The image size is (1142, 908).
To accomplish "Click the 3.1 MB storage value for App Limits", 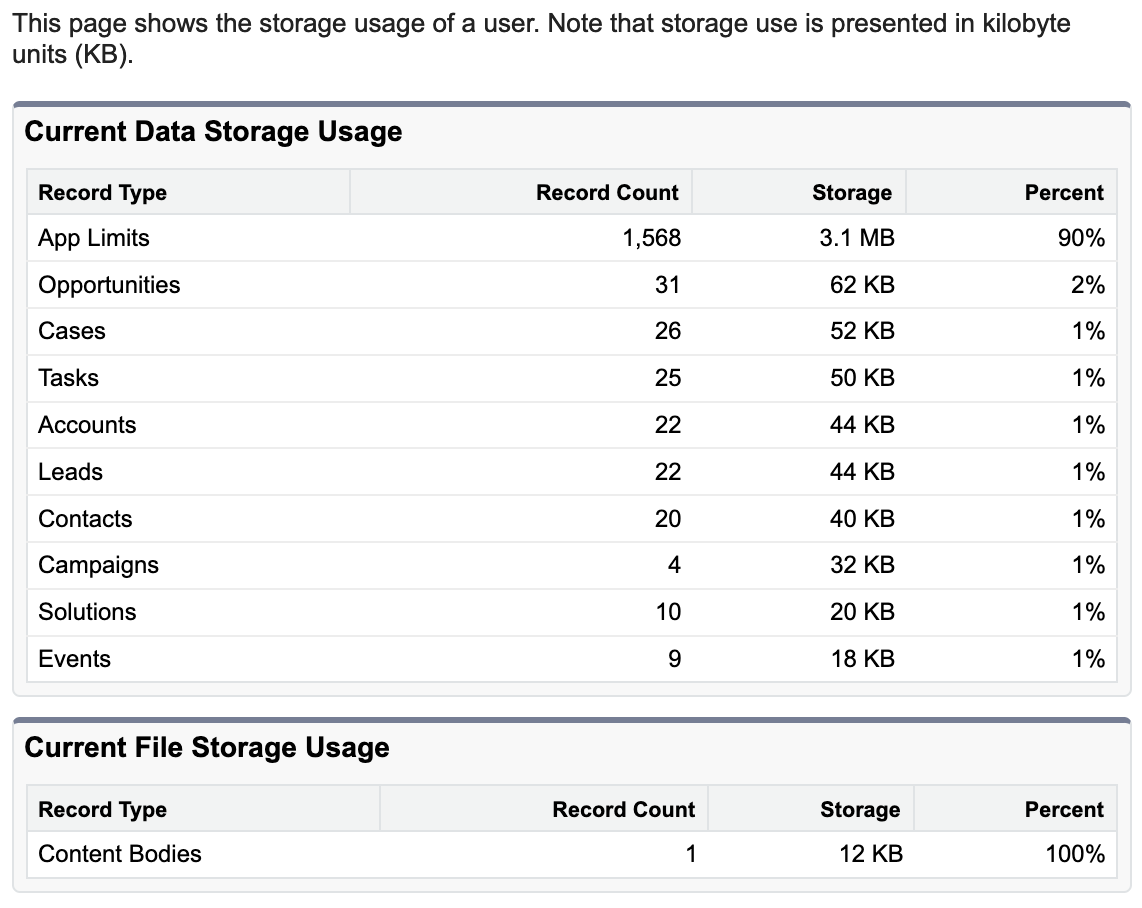I will (x=856, y=238).
